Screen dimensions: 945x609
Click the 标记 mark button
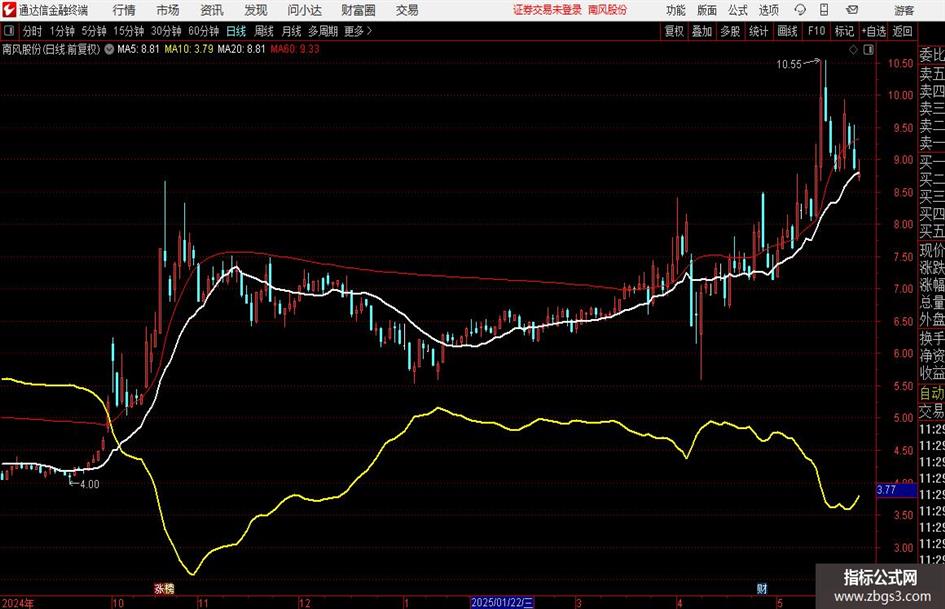click(x=844, y=31)
